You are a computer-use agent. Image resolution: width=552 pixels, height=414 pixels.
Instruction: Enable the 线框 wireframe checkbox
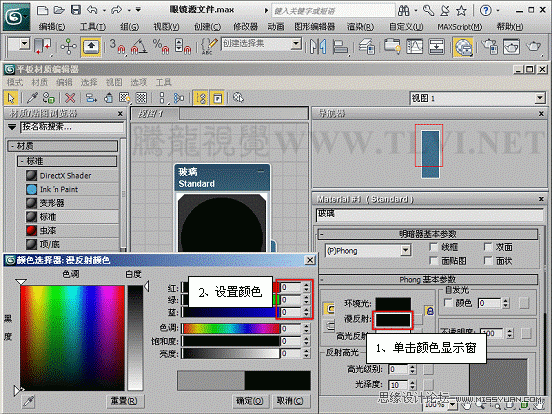(x=434, y=247)
